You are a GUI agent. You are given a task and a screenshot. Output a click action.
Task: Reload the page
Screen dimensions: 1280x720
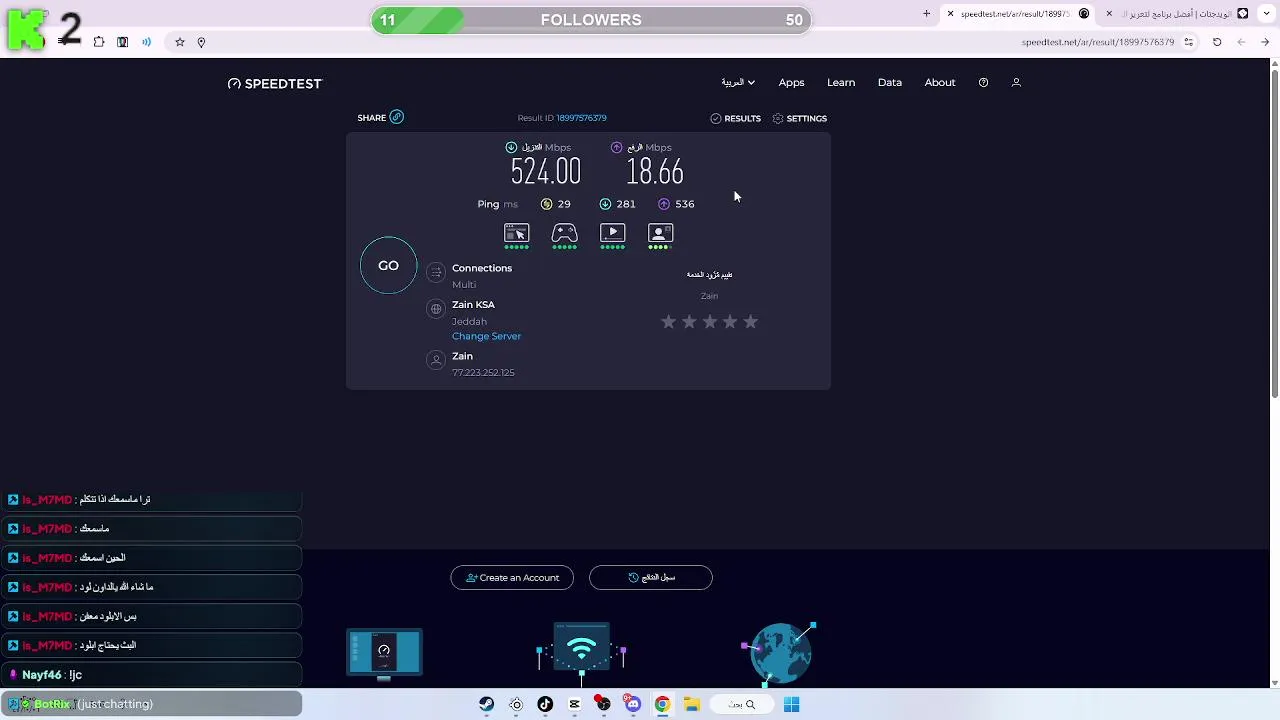(x=1217, y=42)
